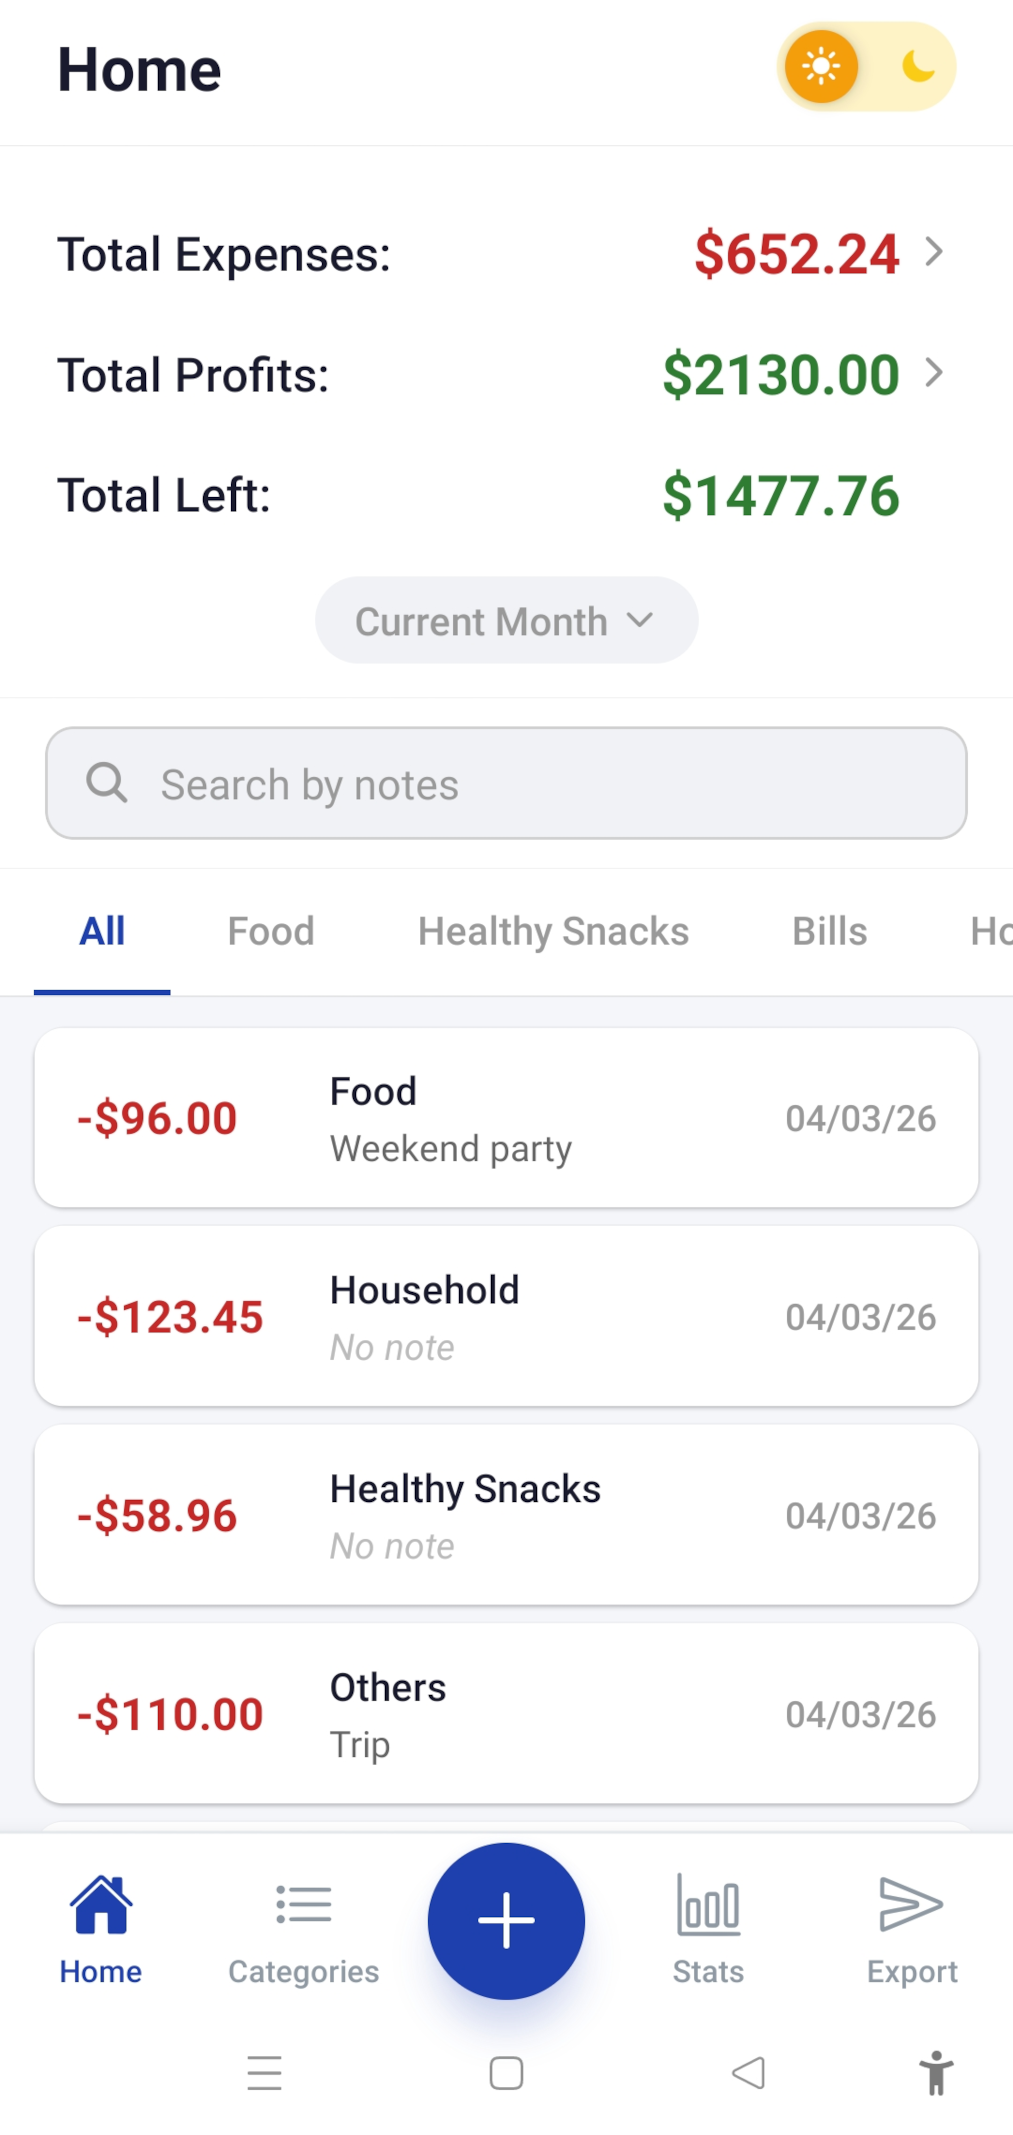The image size is (1013, 2135).
Task: Expand Total Profits details chevron
Action: [934, 373]
